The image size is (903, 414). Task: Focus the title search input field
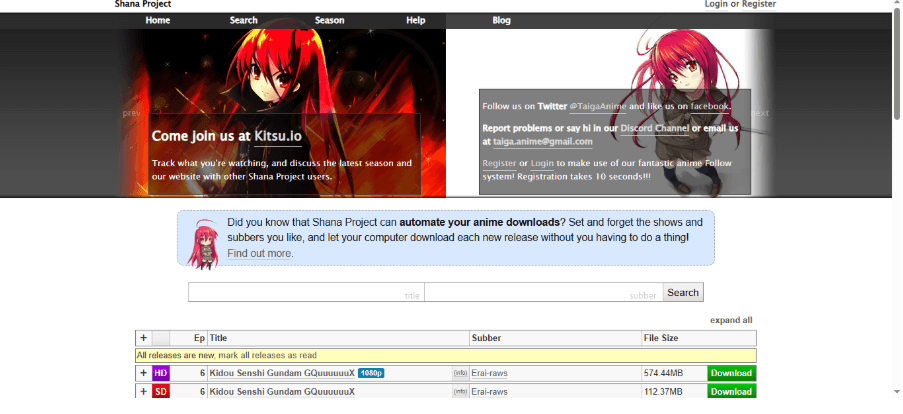click(306, 292)
